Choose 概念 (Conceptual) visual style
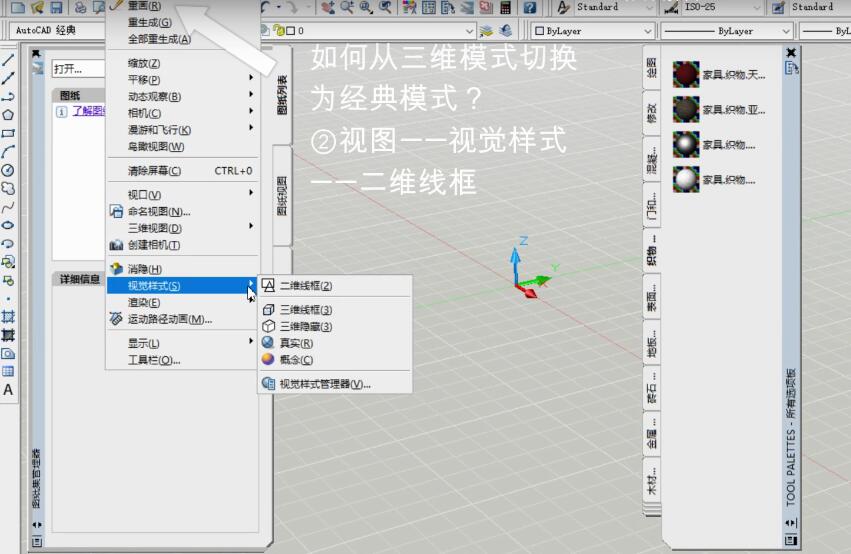851x554 pixels. pyautogui.click(x=296, y=360)
